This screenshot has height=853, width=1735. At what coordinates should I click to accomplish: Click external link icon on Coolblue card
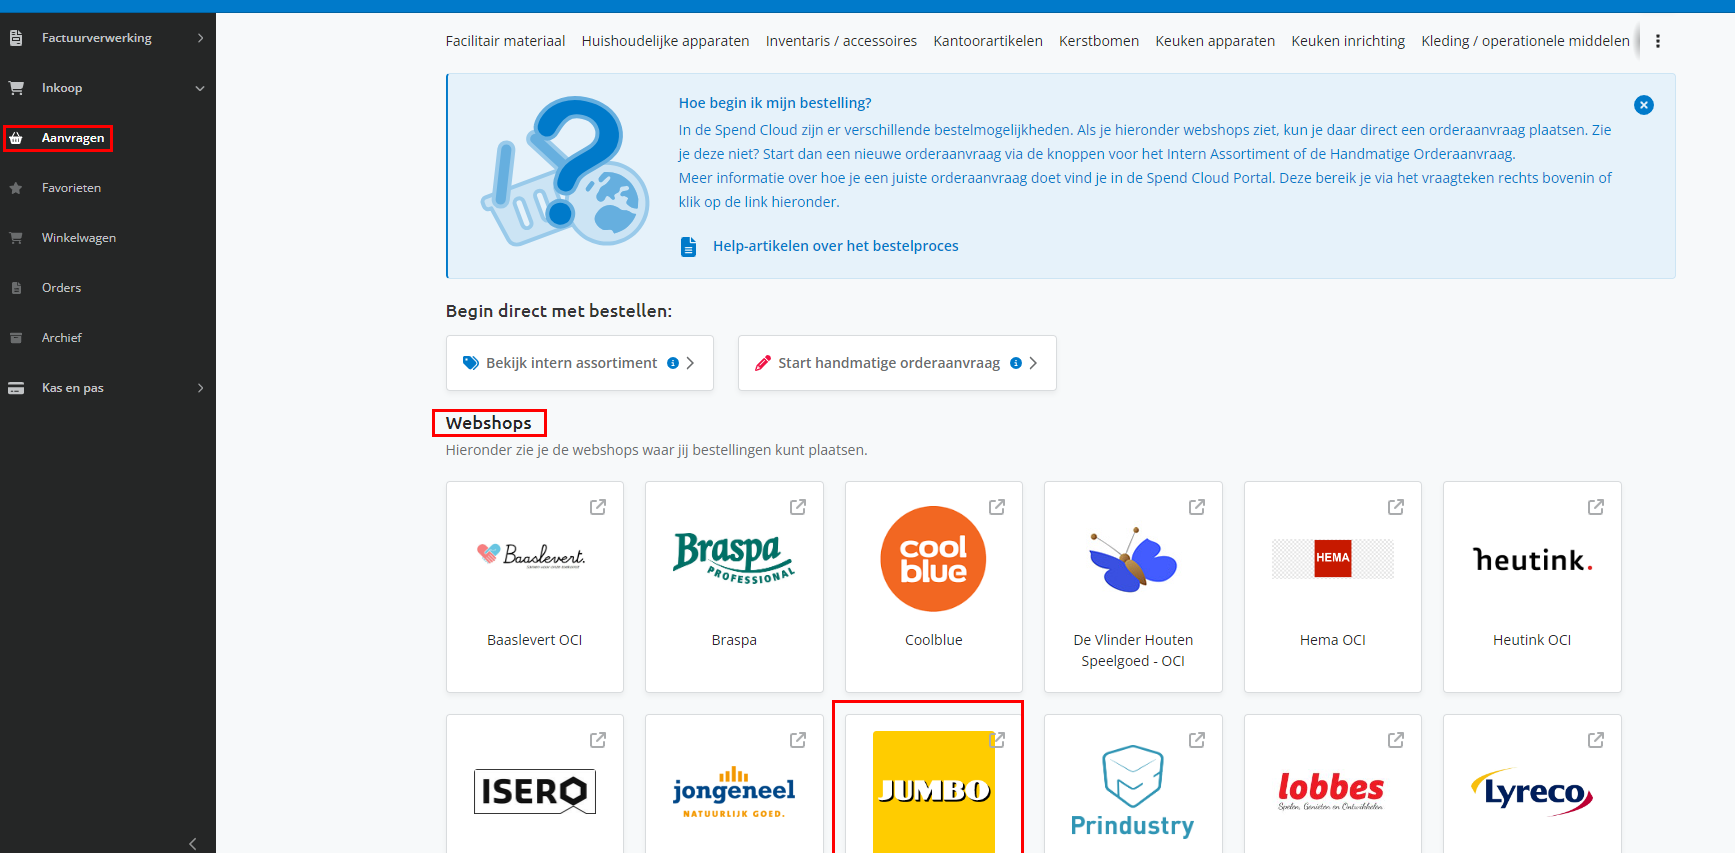[997, 507]
